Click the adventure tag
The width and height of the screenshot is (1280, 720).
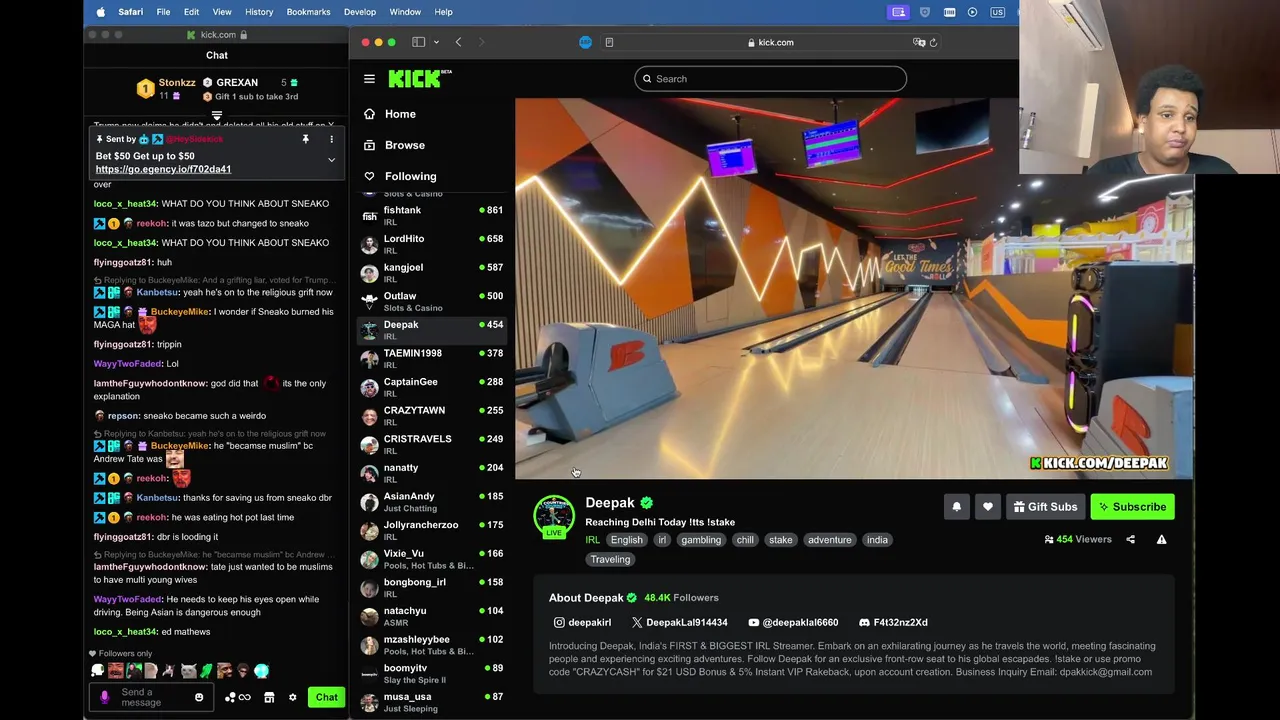click(x=830, y=540)
